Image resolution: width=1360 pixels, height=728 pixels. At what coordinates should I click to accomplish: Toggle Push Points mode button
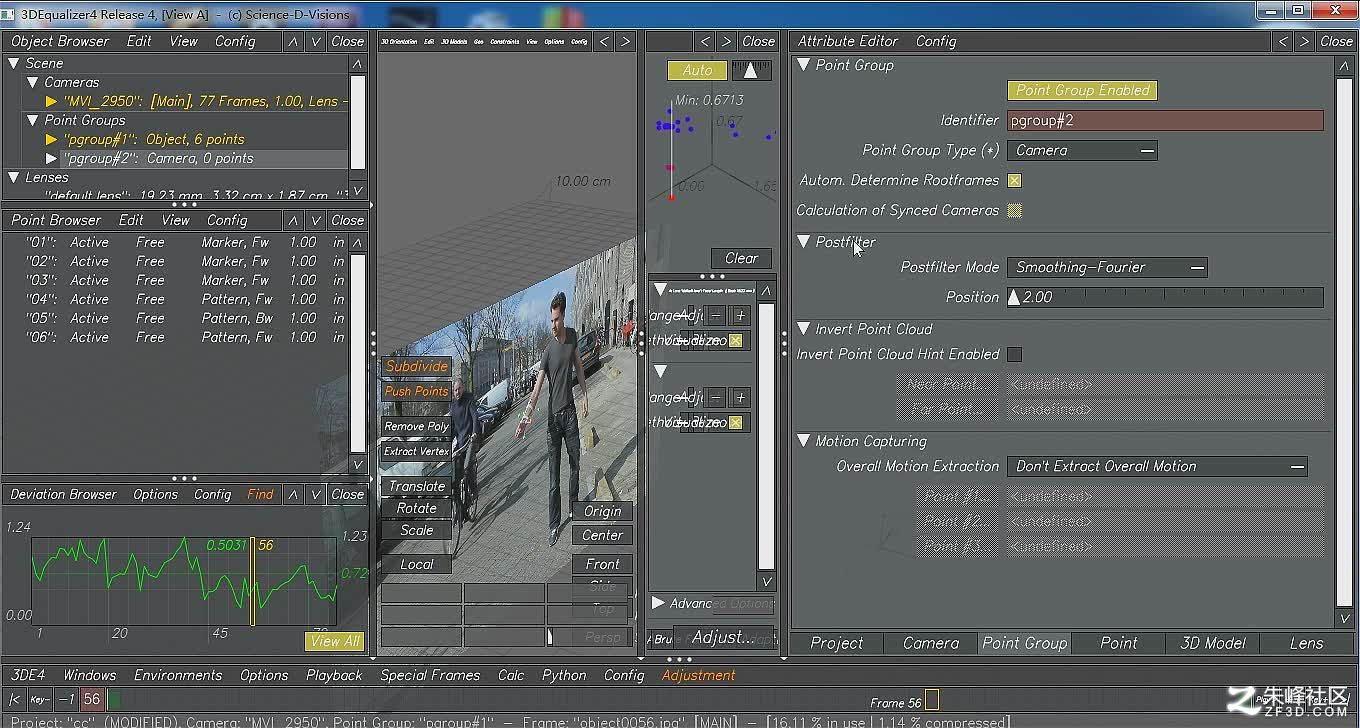coord(417,391)
